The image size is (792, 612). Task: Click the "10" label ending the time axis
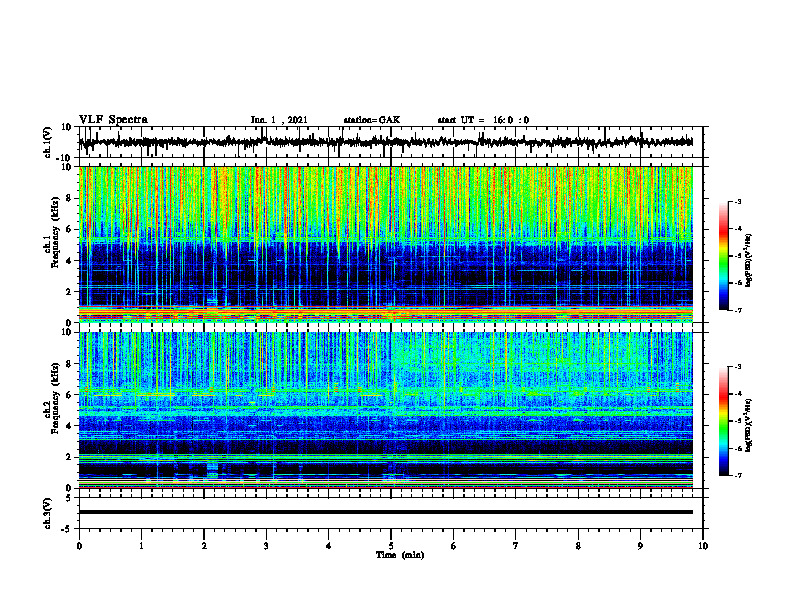coord(703,546)
